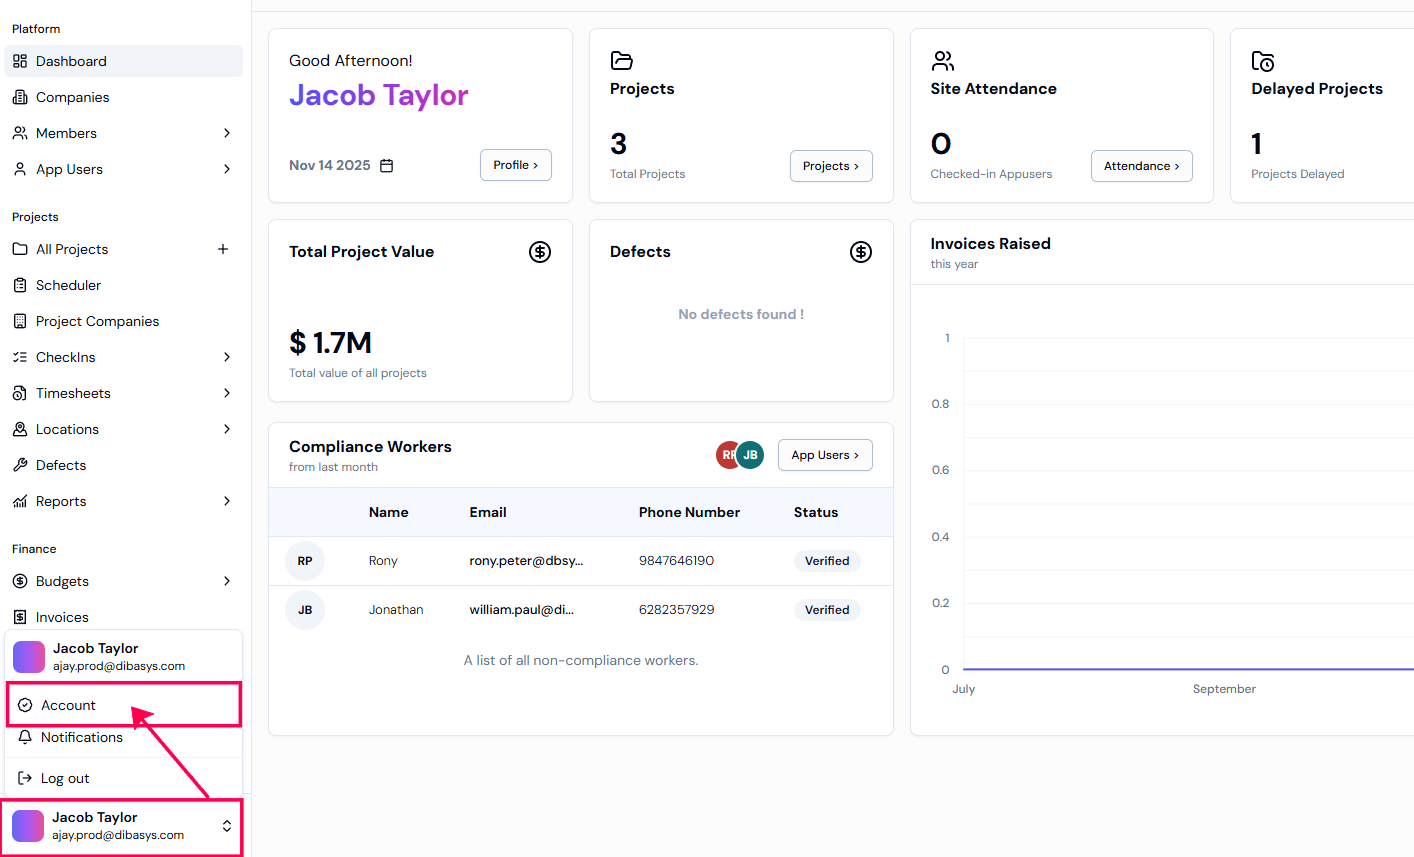Click the Attendance button
Screen dimensions: 1414x857
tap(1141, 166)
